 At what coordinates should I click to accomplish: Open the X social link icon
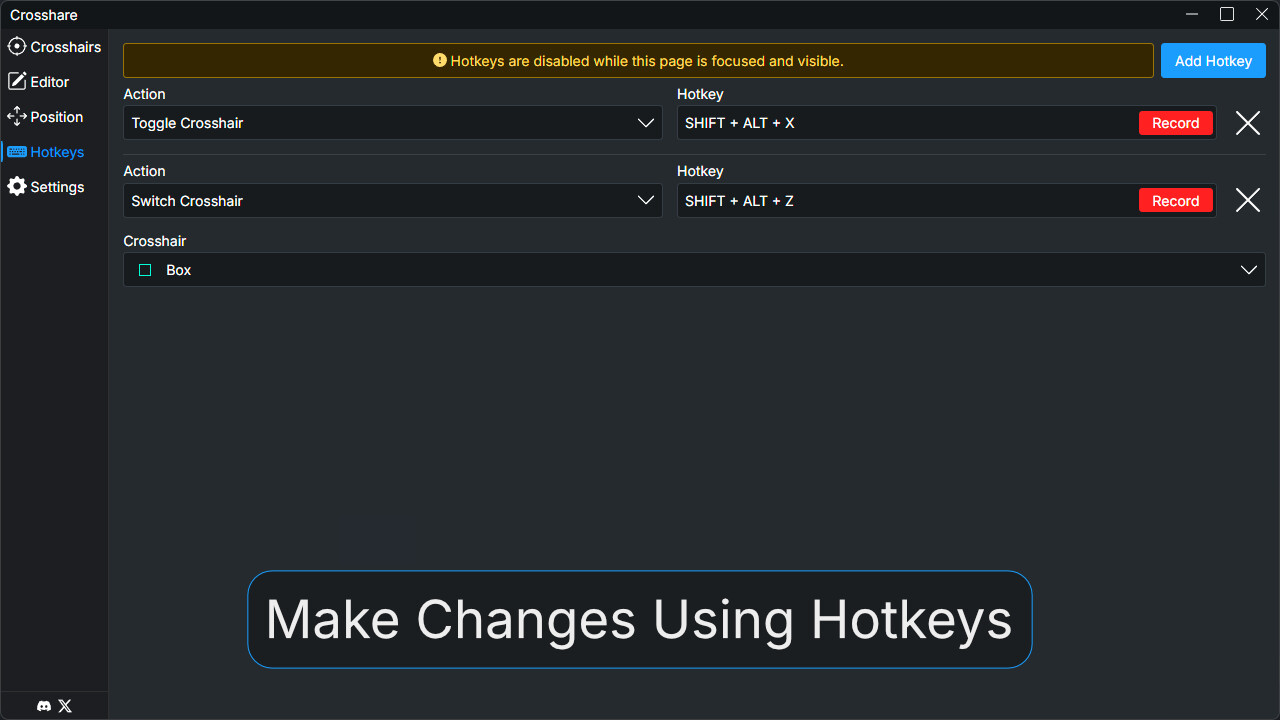[65, 706]
